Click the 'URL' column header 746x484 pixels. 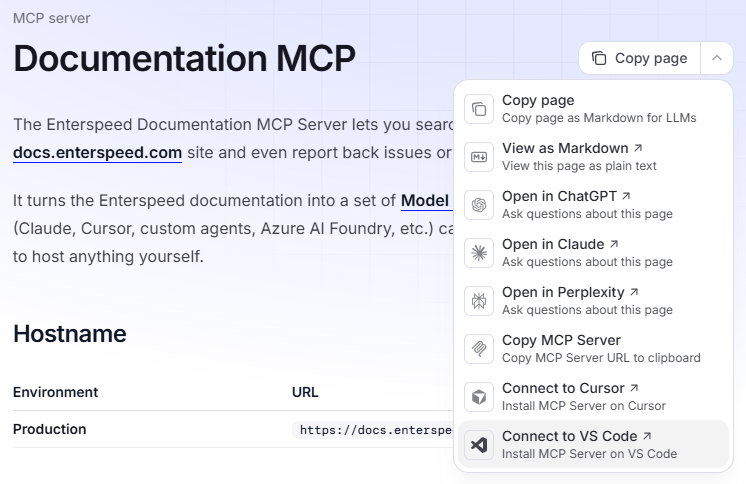point(305,392)
